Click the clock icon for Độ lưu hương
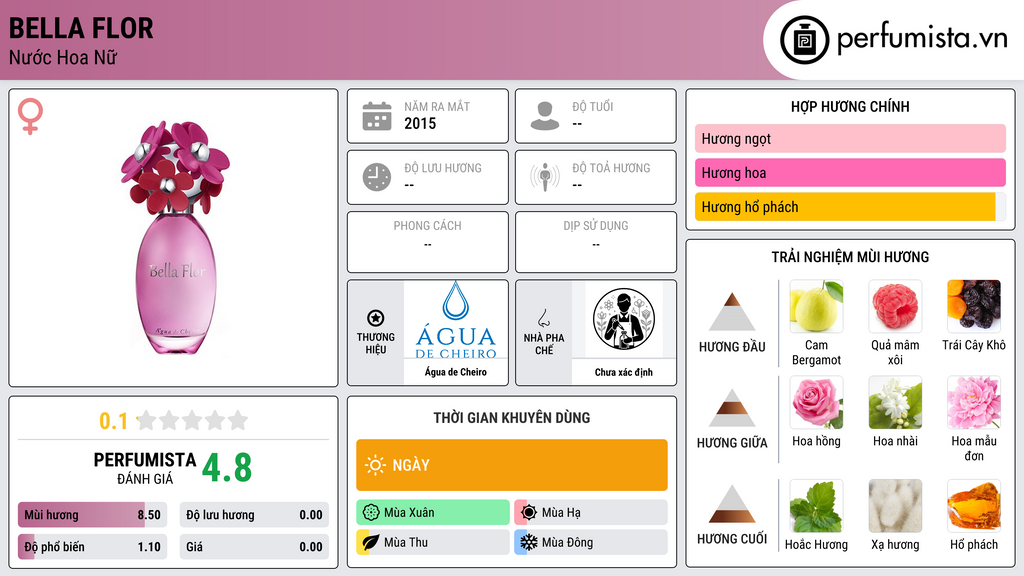Screen dimensions: 1024x576 coord(377,177)
